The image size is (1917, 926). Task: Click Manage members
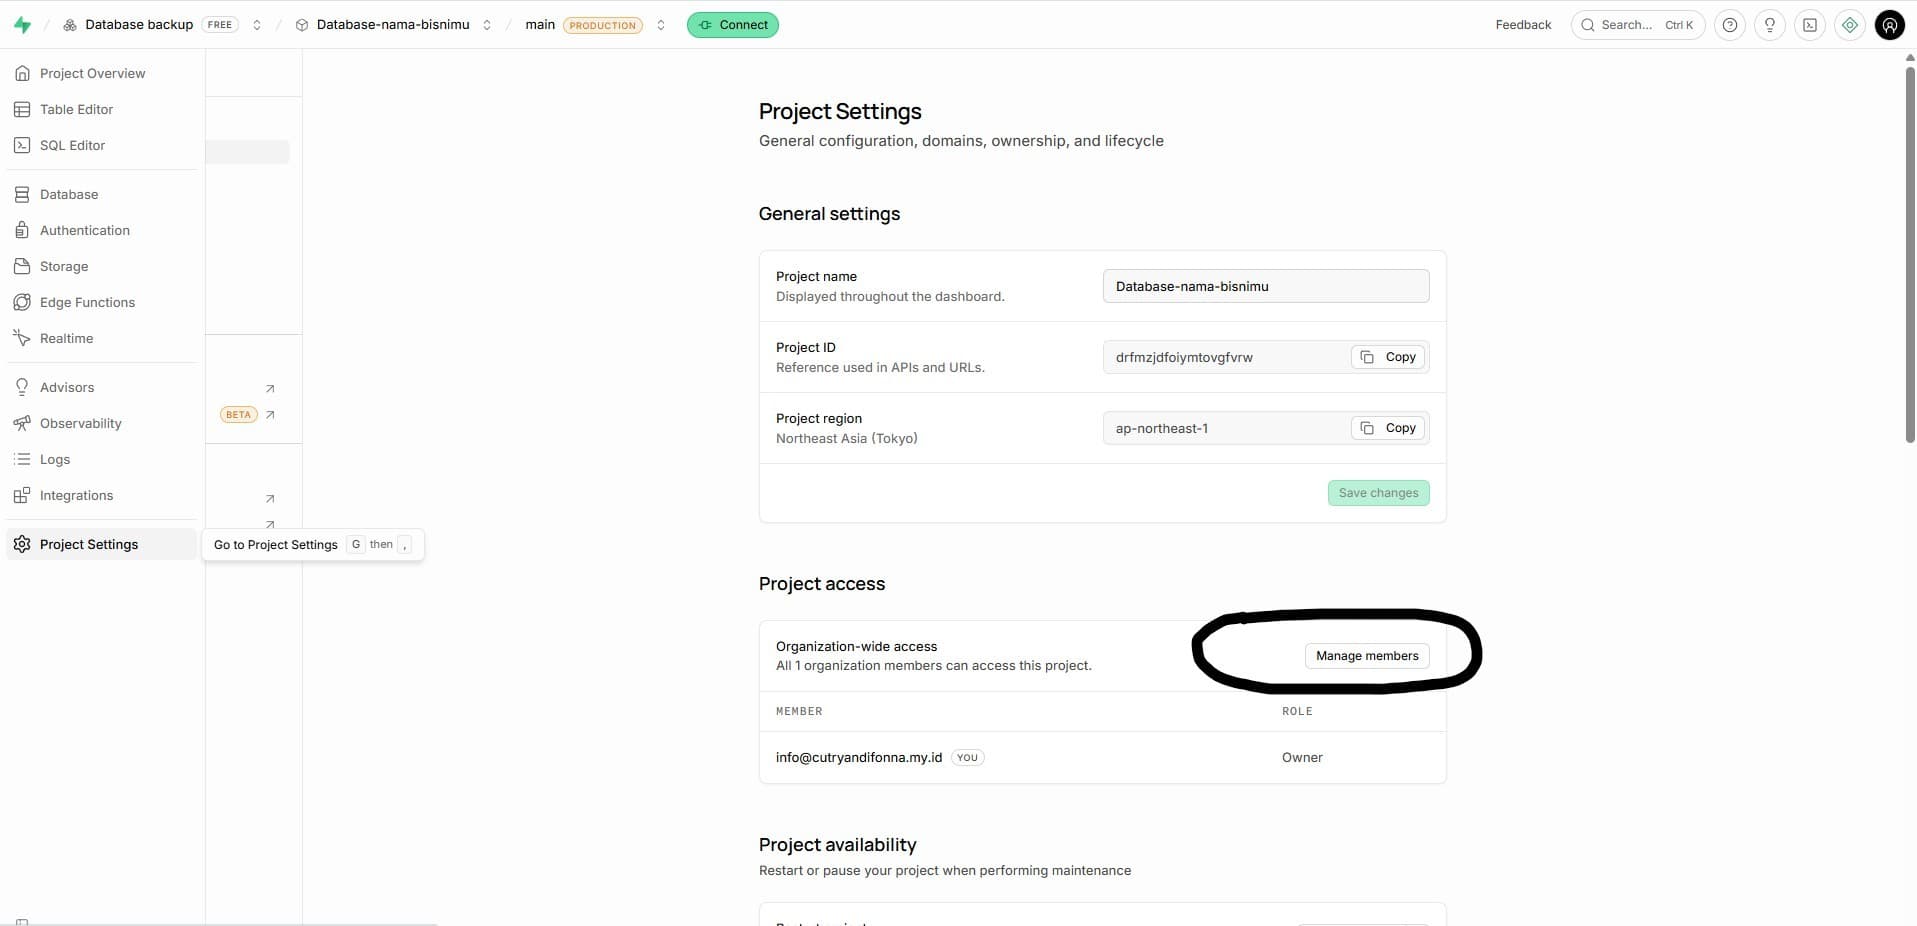coord(1366,656)
